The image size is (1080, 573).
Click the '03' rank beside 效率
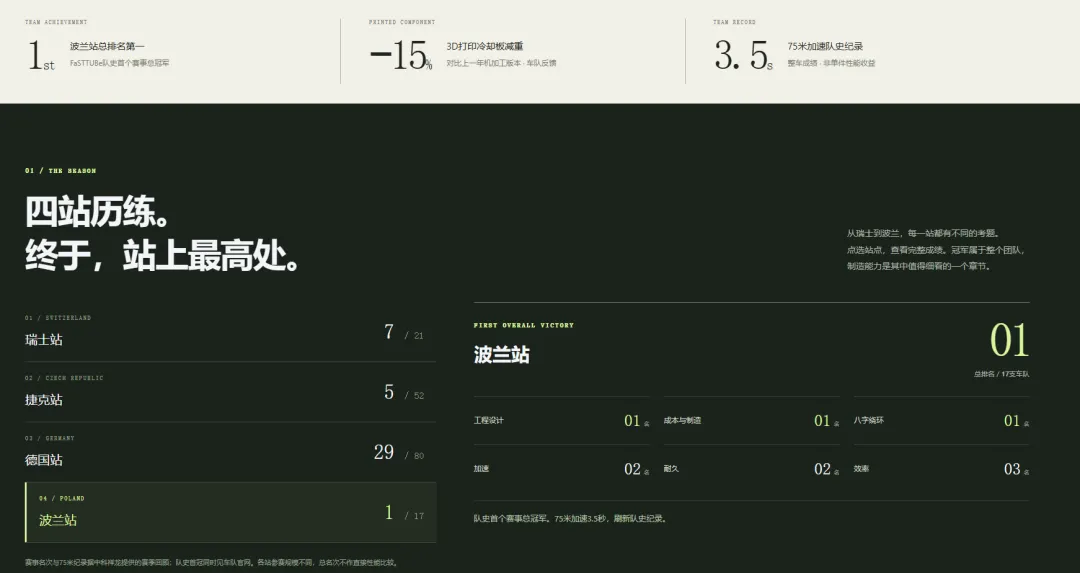pyautogui.click(x=1012, y=469)
